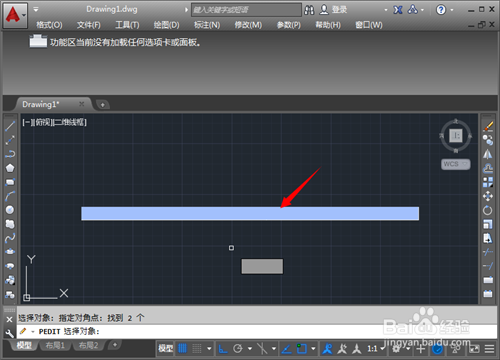Screen dimensions: 500x360
Task: Switch to the 布局2 layout tab
Action: (88, 345)
